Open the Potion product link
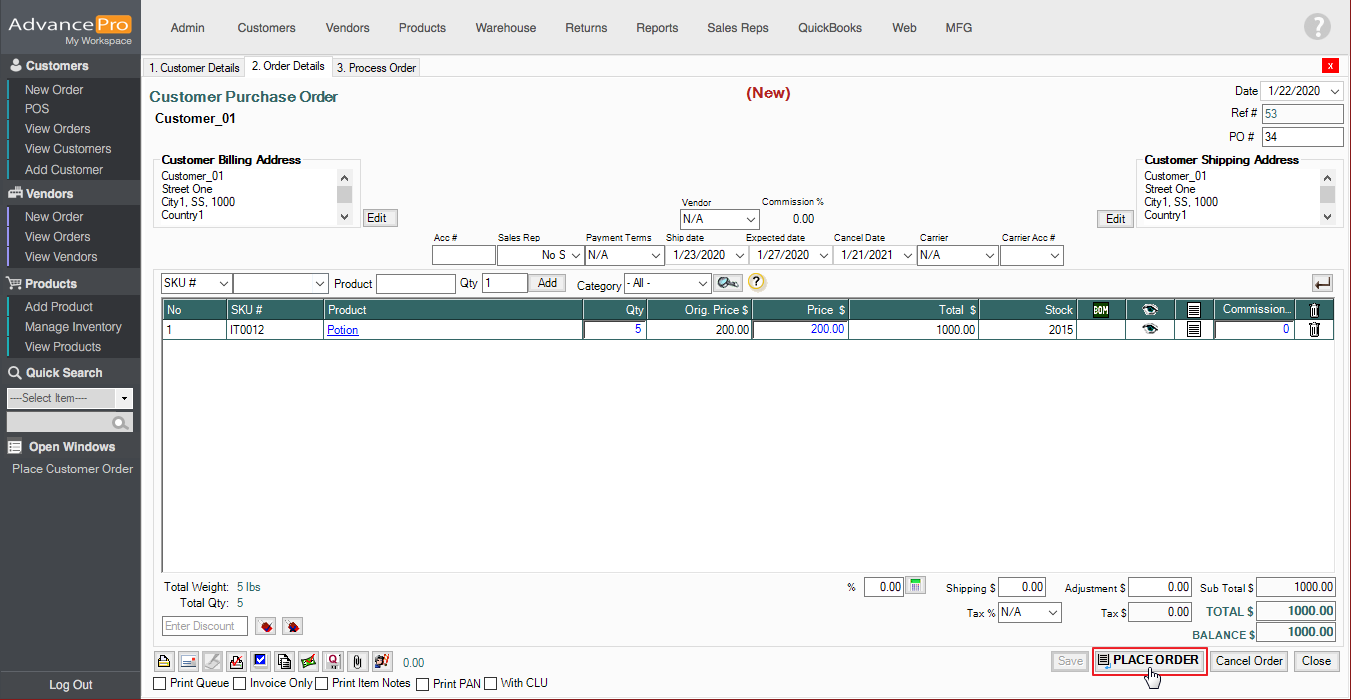The width and height of the screenshot is (1351, 700). click(x=342, y=330)
